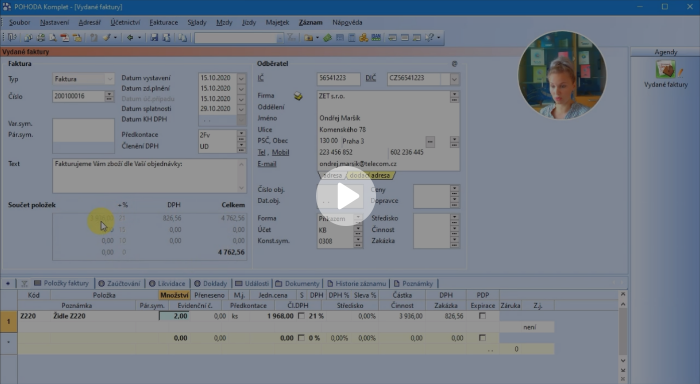
Task: Click into the toolbar search field
Action: (x=237, y=38)
